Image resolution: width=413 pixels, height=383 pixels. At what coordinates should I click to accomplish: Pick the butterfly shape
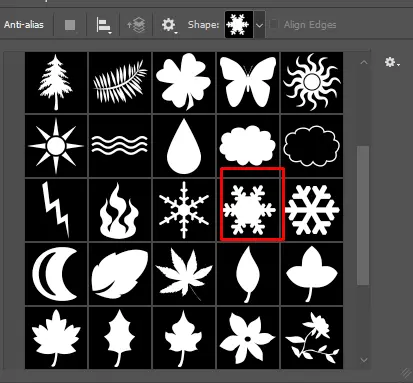(x=248, y=82)
